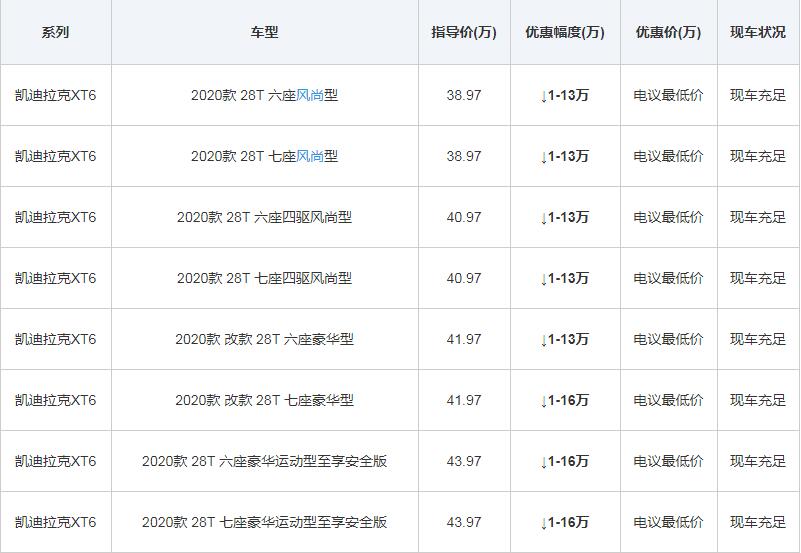Select model 2020款 28T 七座四驱风尚型
801x553 pixels.
click(264, 278)
